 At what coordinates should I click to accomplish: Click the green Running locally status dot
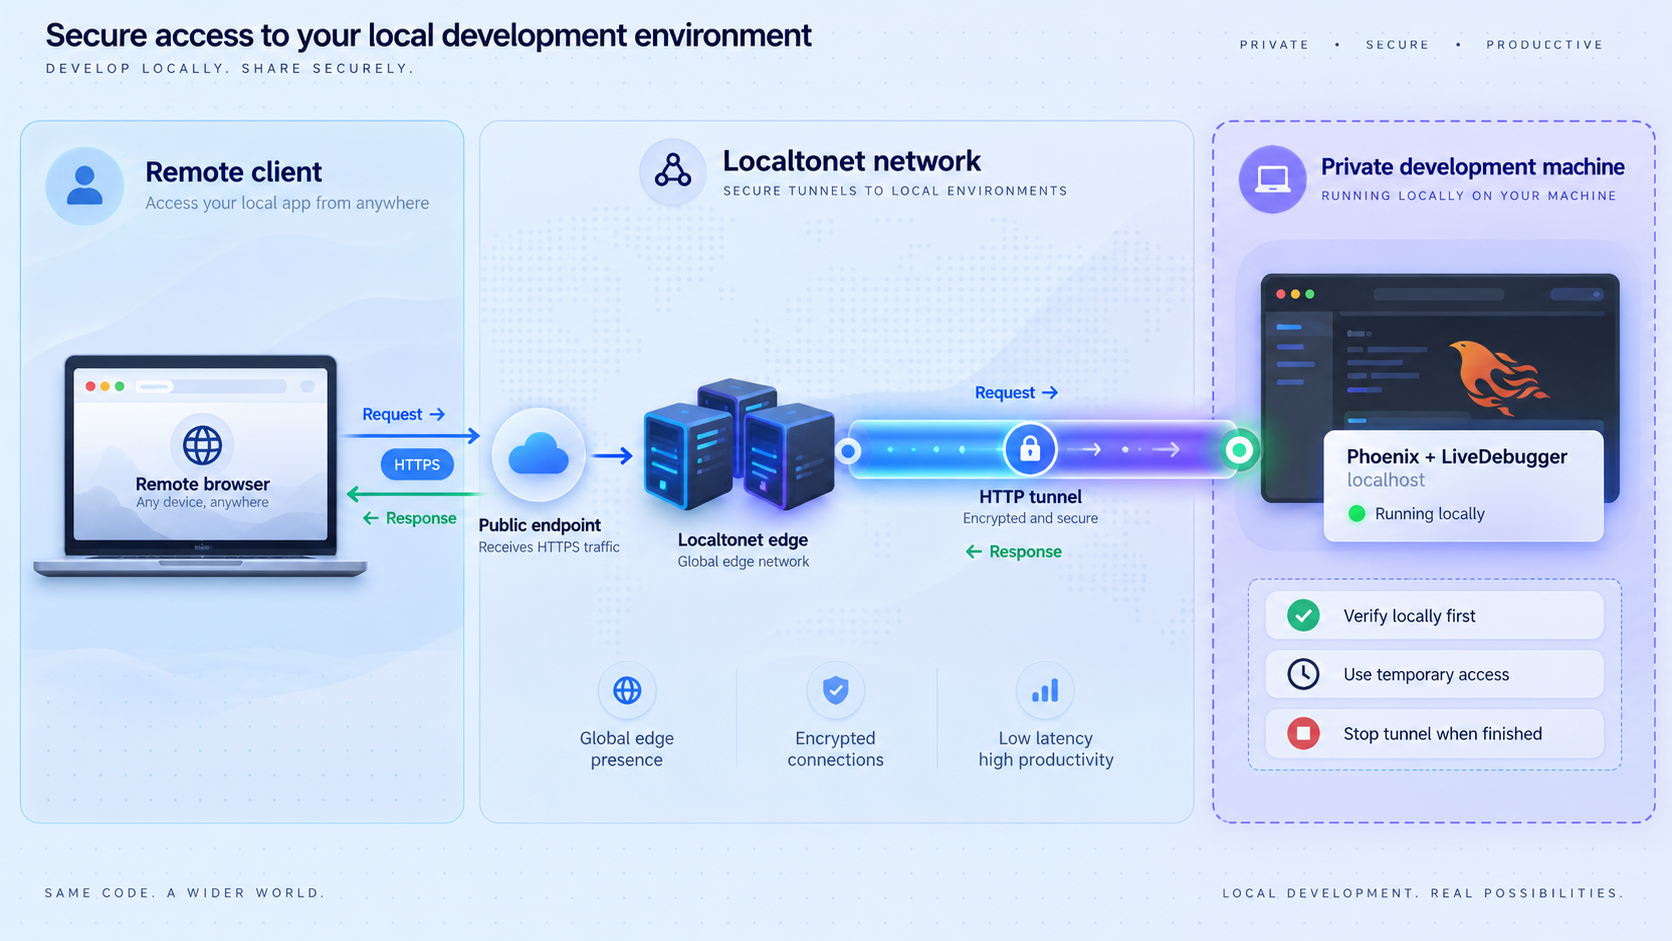[x=1357, y=514]
